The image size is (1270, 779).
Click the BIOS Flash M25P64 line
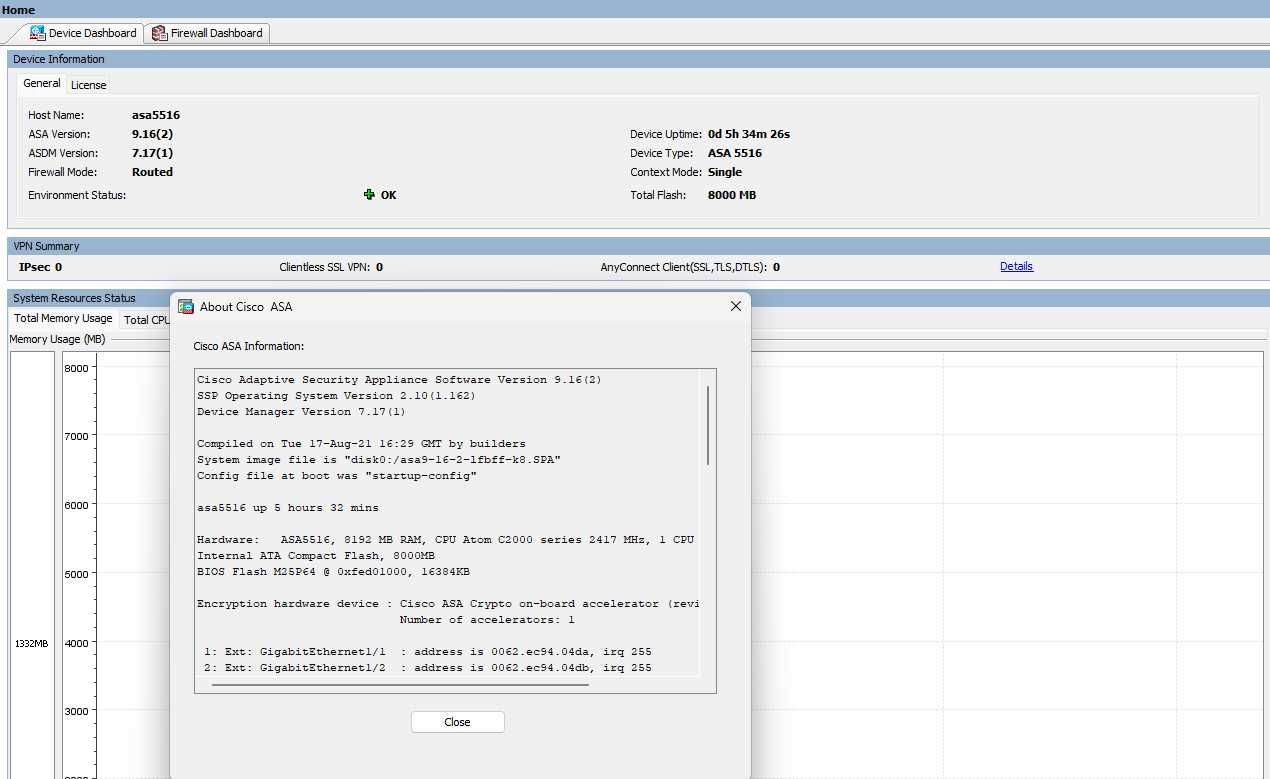(x=333, y=572)
